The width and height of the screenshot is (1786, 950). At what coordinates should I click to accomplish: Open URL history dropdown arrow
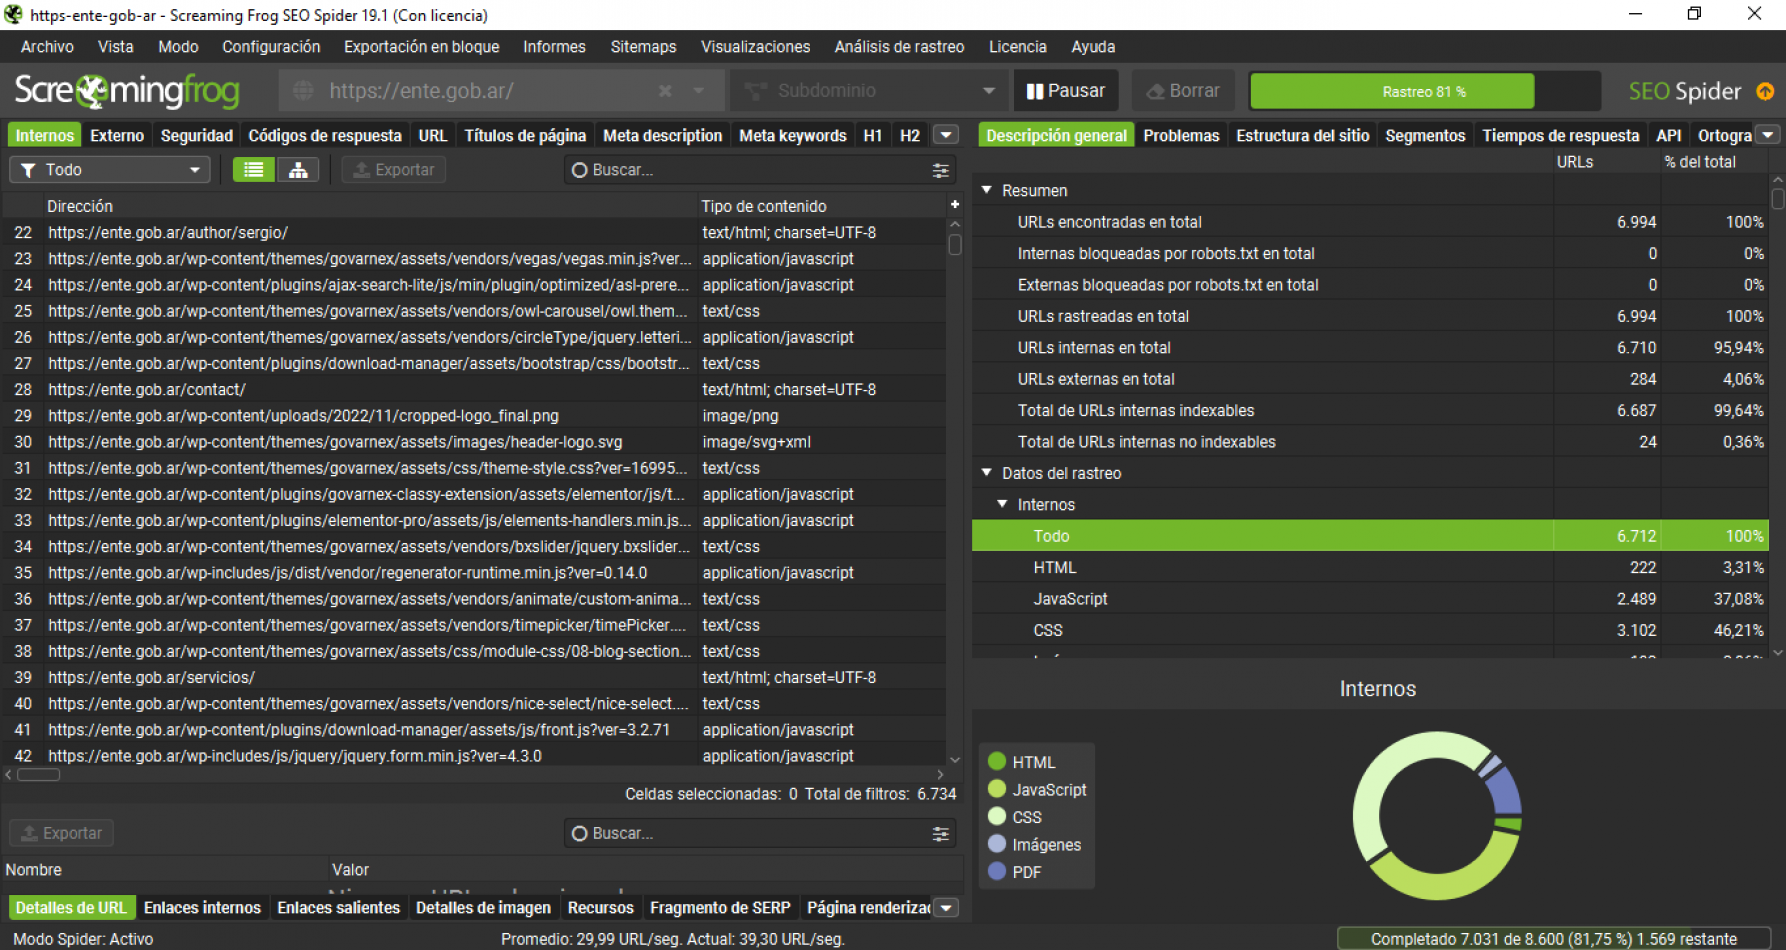(699, 91)
